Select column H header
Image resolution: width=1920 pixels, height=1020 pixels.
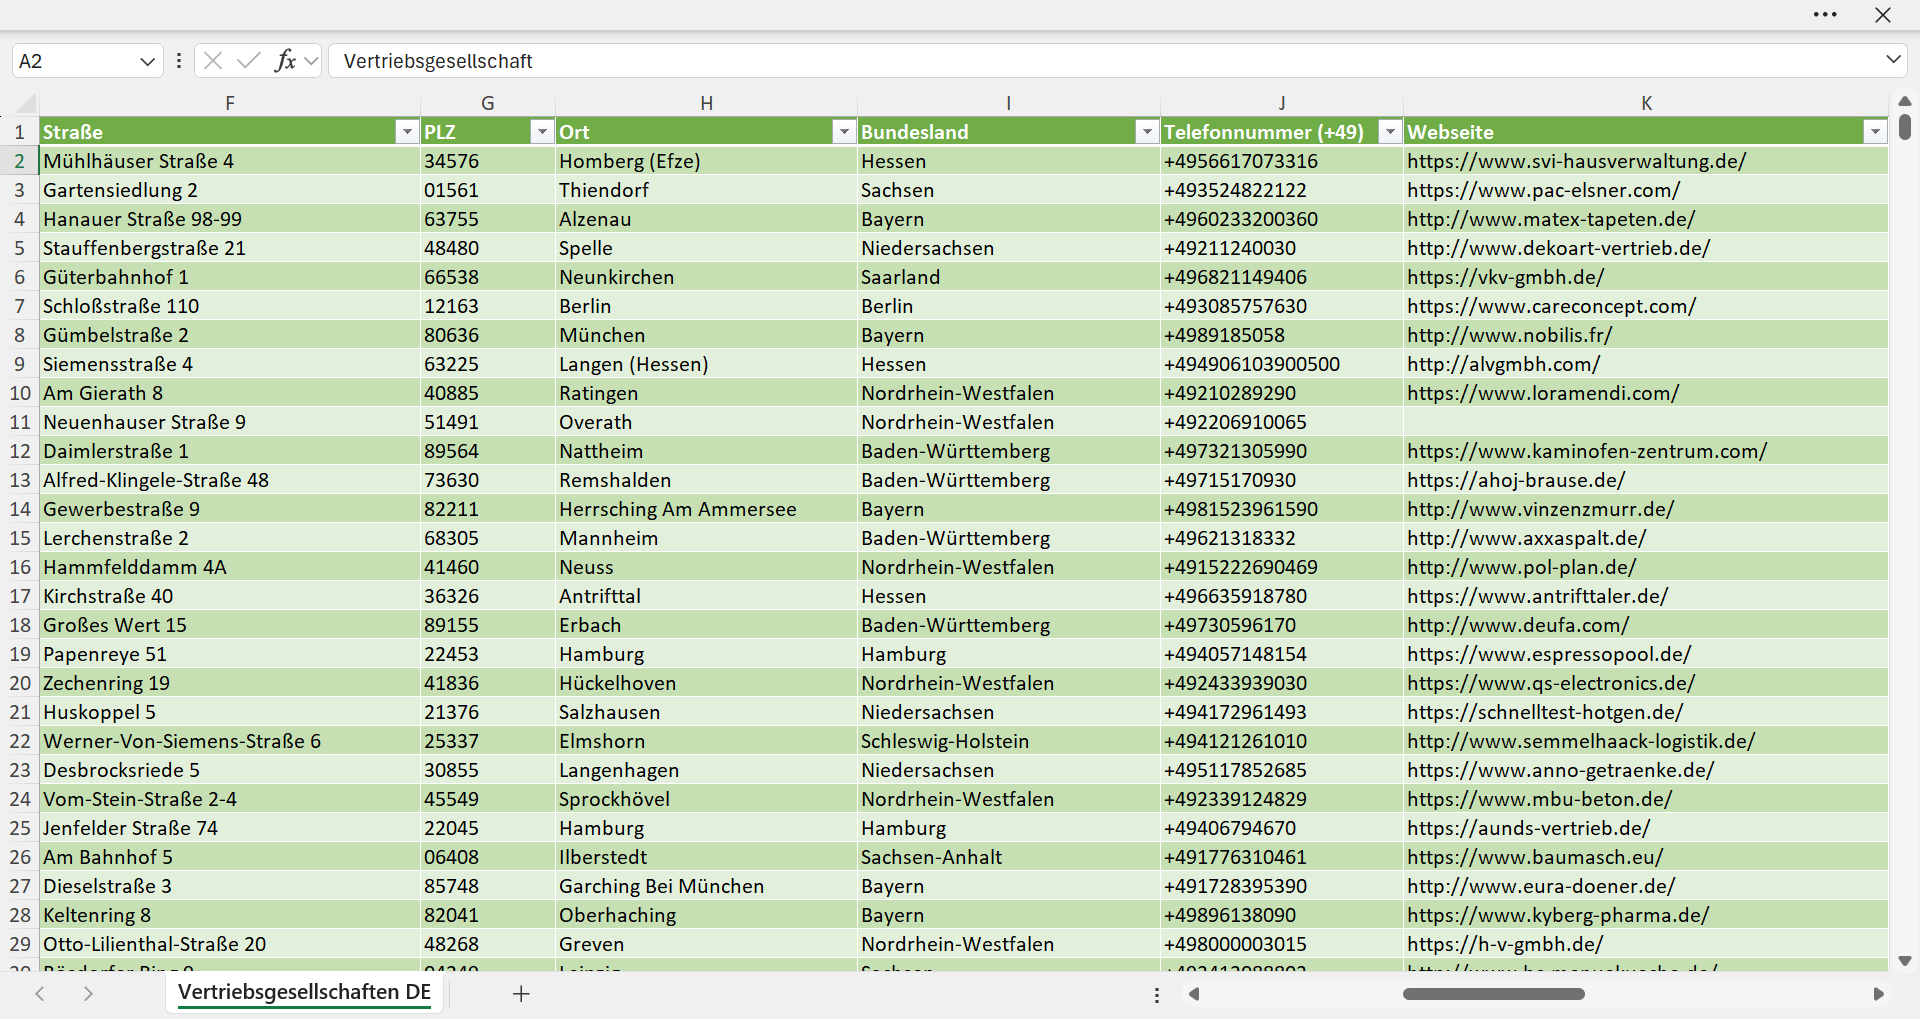click(706, 103)
